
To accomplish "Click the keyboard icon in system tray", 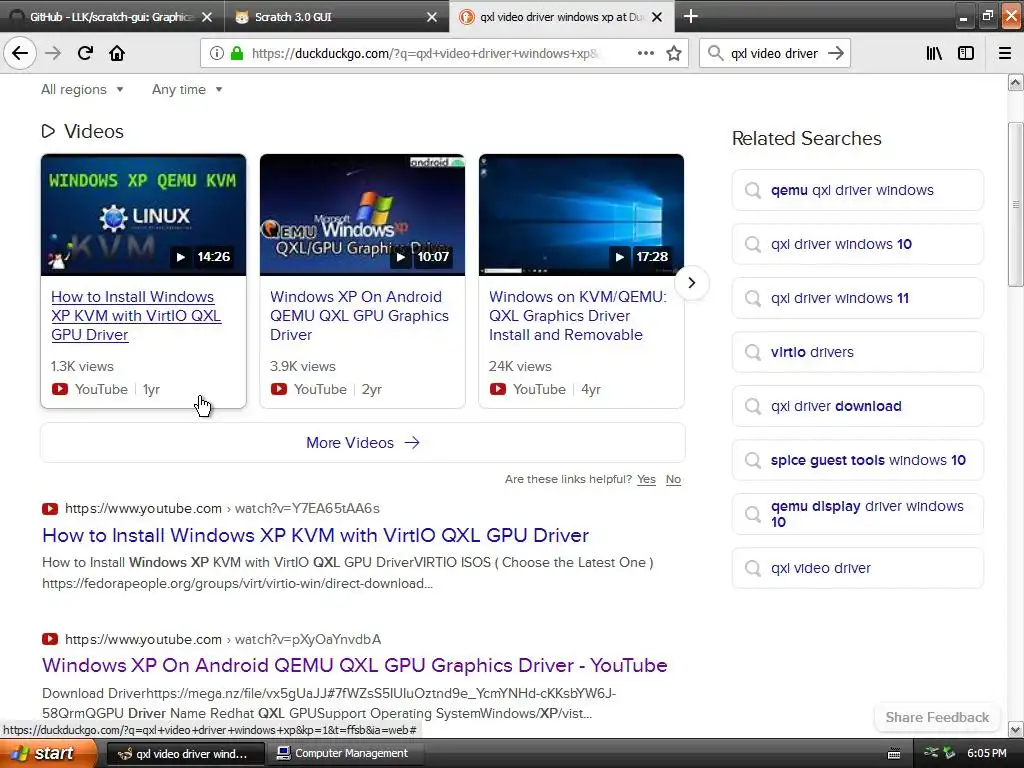I will (x=894, y=754).
